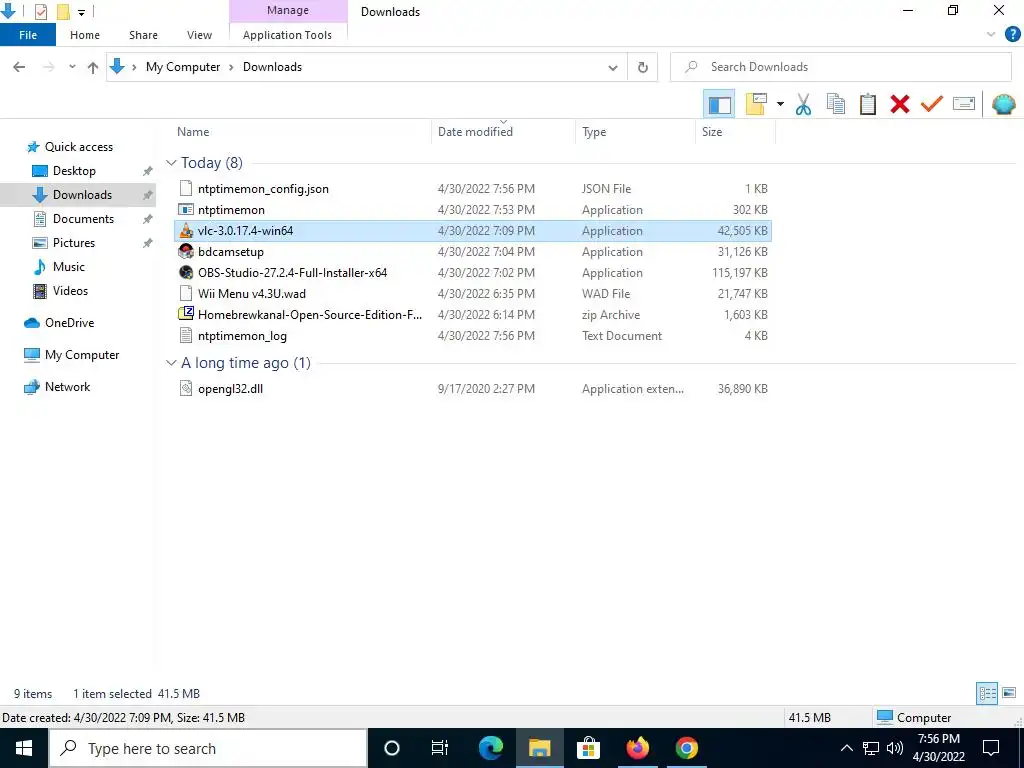Click Downloads in address breadcrumb
This screenshot has width=1024, height=768.
272,67
